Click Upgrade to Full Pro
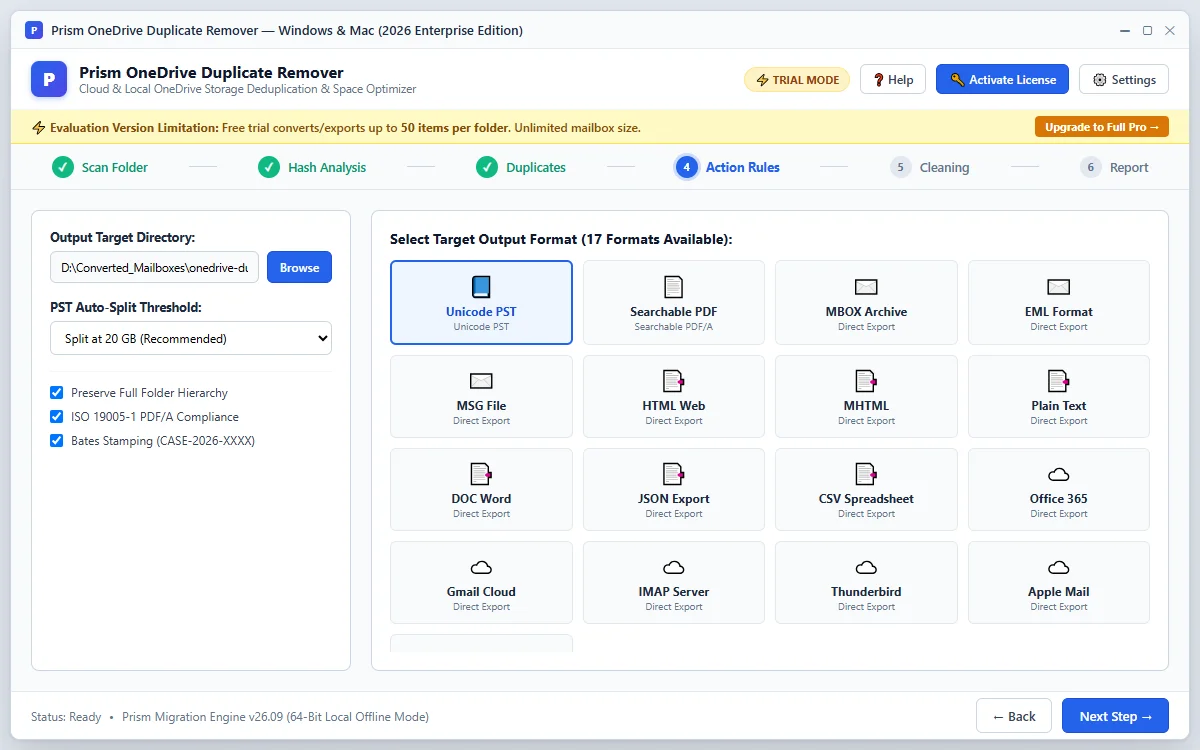This screenshot has width=1200, height=750. point(1102,127)
